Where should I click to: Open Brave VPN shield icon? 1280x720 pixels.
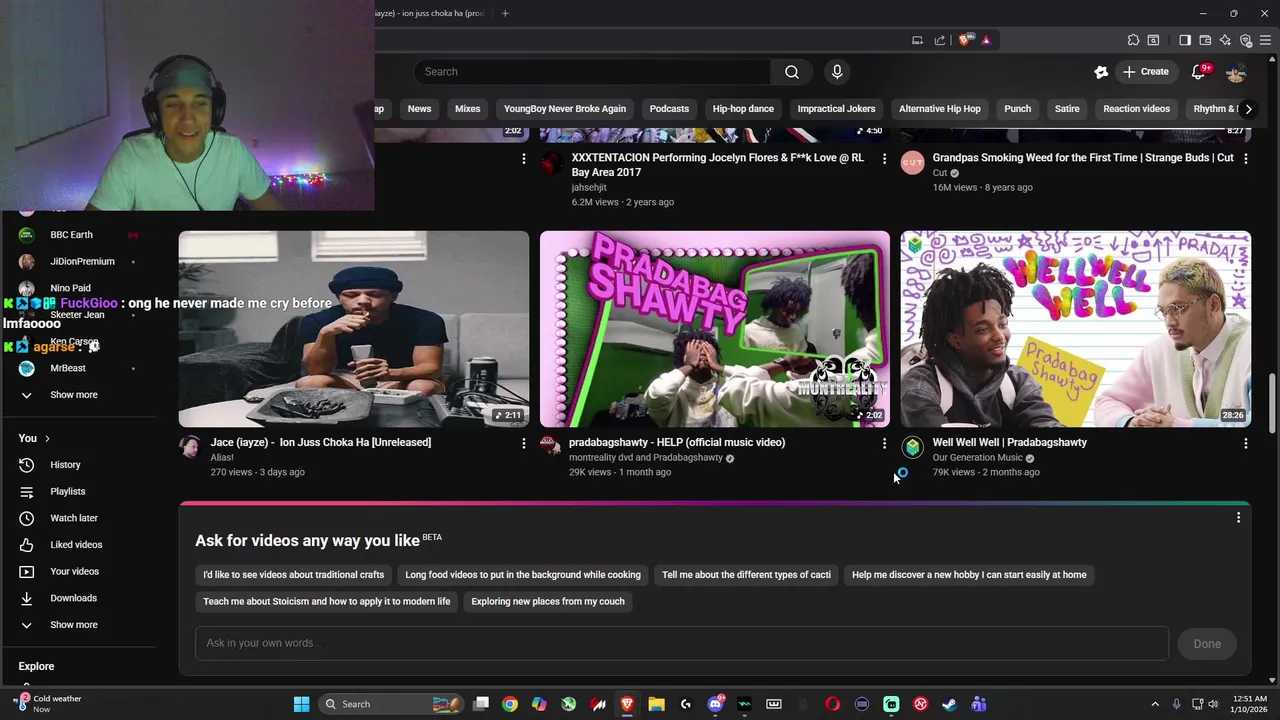click(x=1246, y=40)
